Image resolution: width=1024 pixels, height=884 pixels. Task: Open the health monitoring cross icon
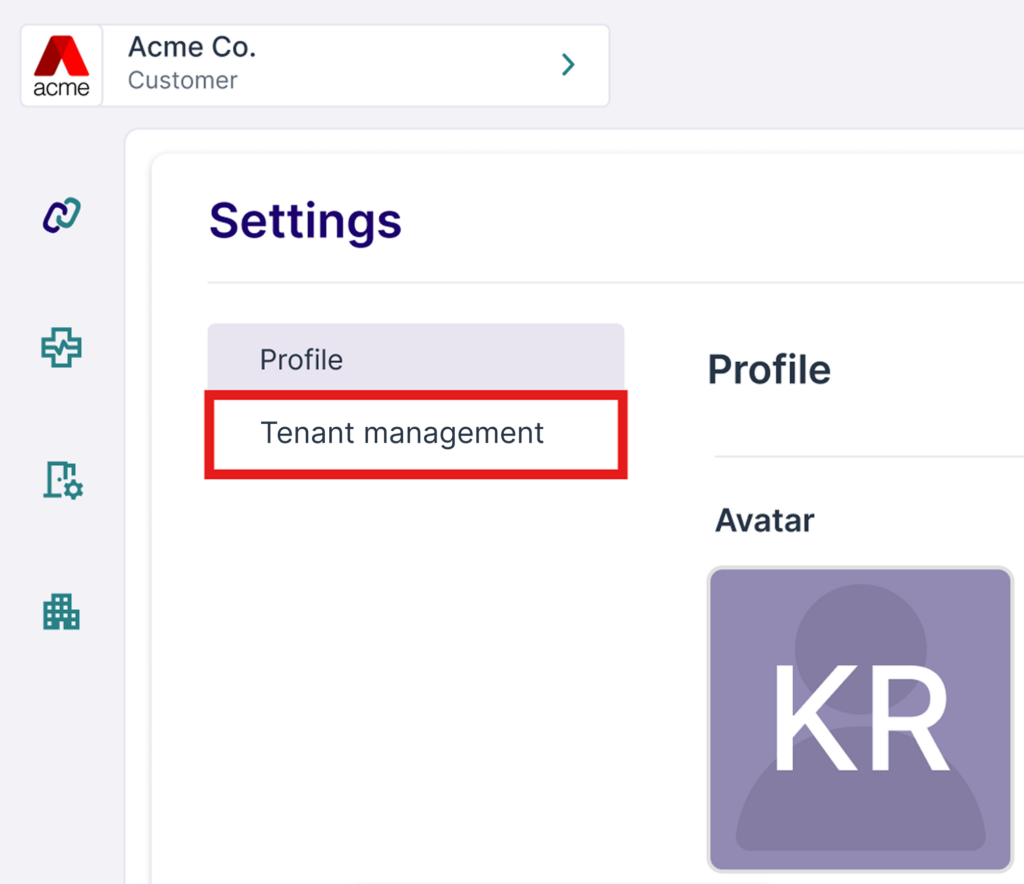point(61,347)
